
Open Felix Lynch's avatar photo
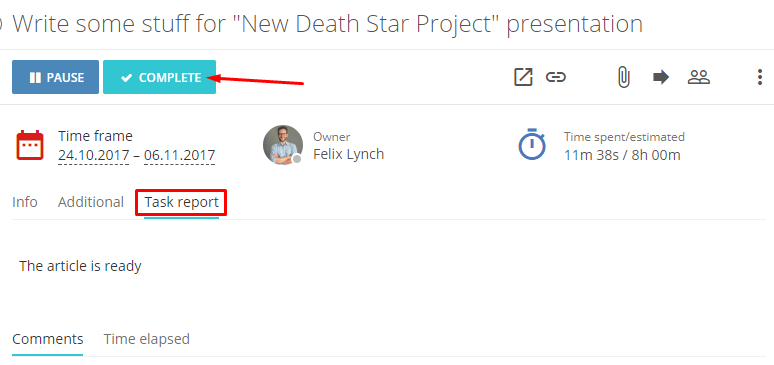pos(283,145)
